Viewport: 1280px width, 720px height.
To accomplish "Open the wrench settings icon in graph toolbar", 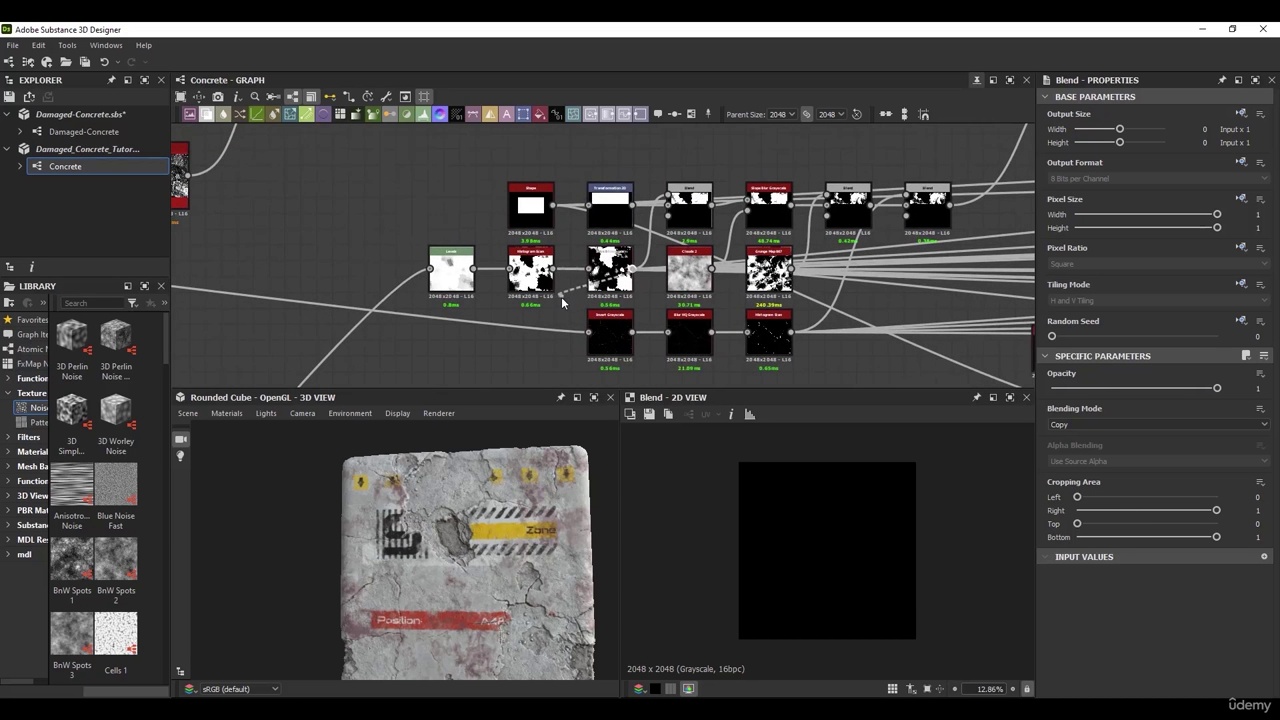I will click(386, 97).
